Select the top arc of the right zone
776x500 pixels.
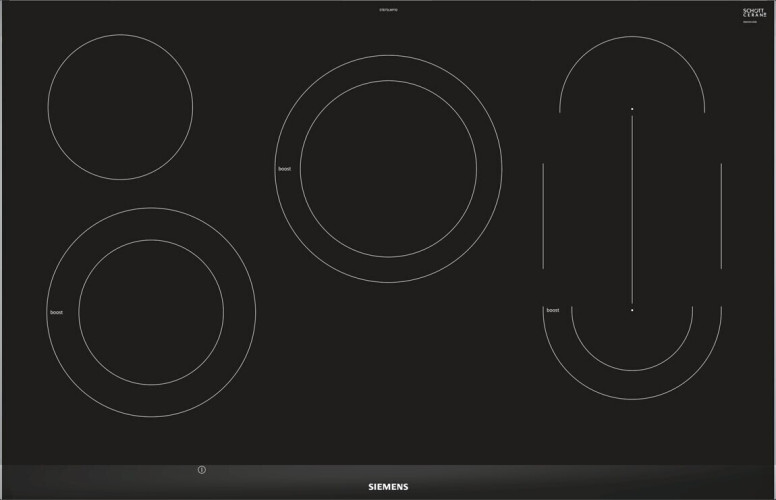632,39
